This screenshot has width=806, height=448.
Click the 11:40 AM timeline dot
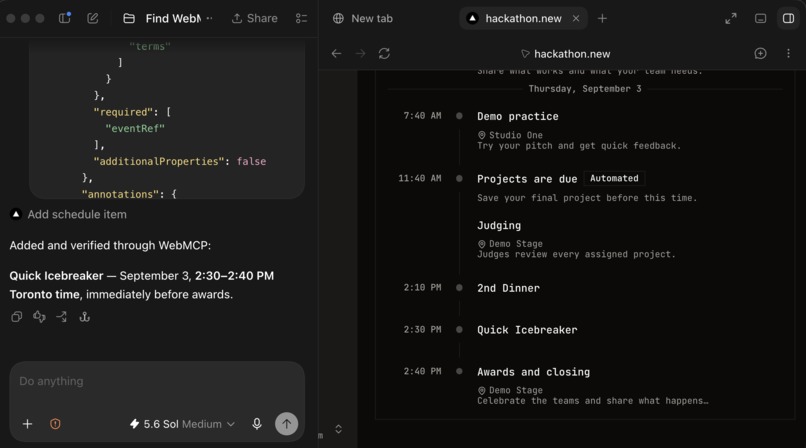(459, 178)
